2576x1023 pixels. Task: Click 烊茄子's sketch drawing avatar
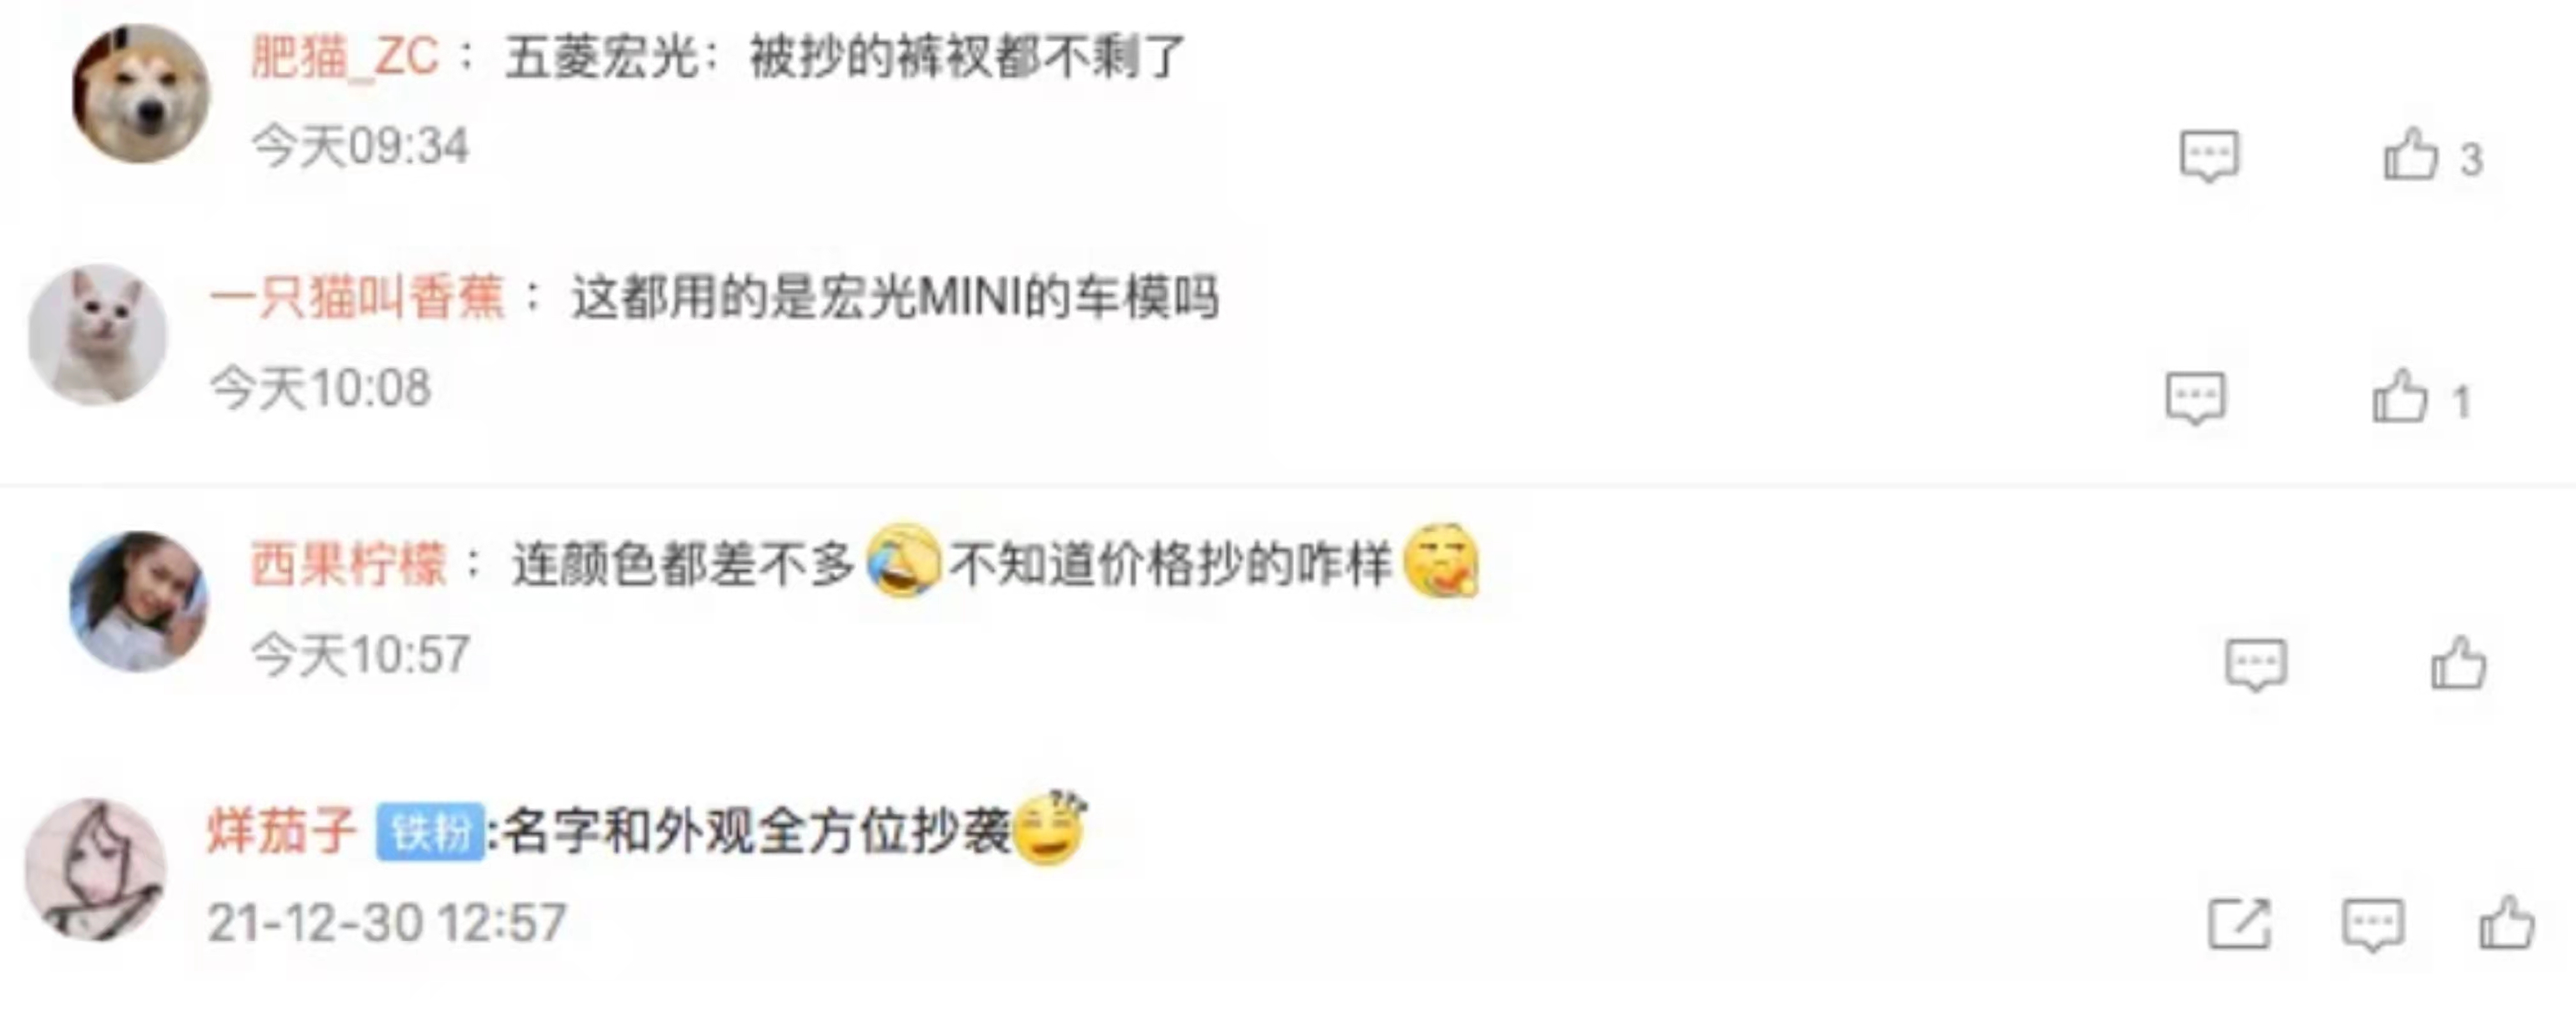(x=96, y=869)
